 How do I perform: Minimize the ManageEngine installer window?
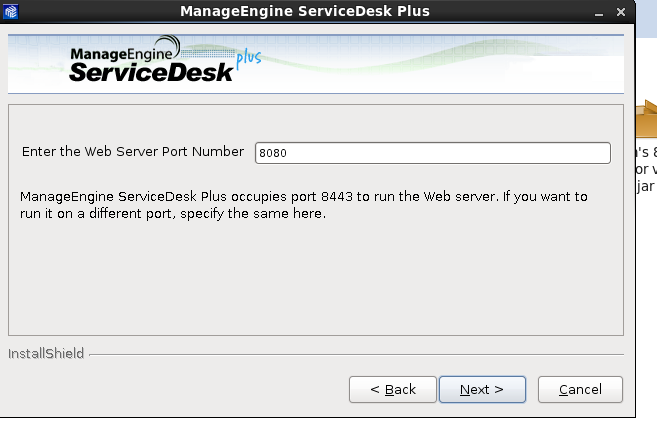599,13
